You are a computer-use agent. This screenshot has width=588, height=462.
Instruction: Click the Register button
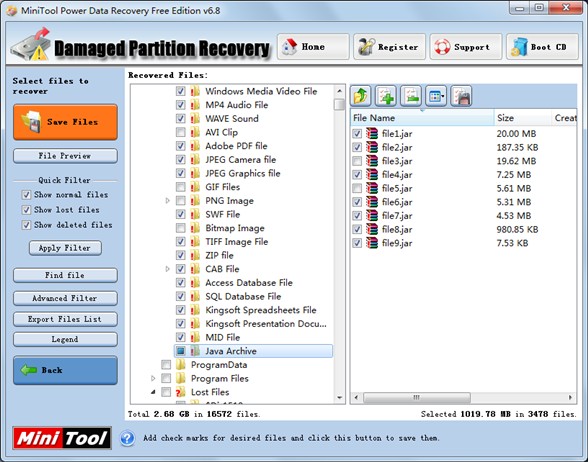389,47
